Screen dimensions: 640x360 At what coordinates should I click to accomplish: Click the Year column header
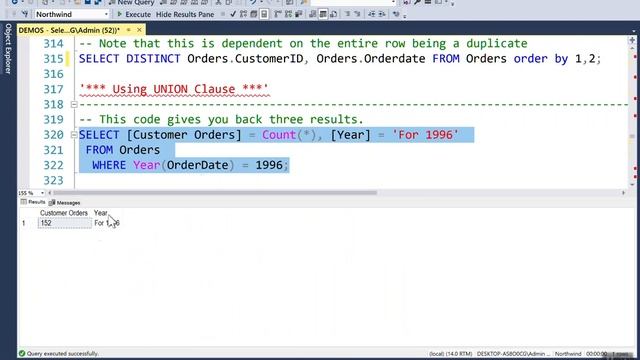tap(100, 213)
